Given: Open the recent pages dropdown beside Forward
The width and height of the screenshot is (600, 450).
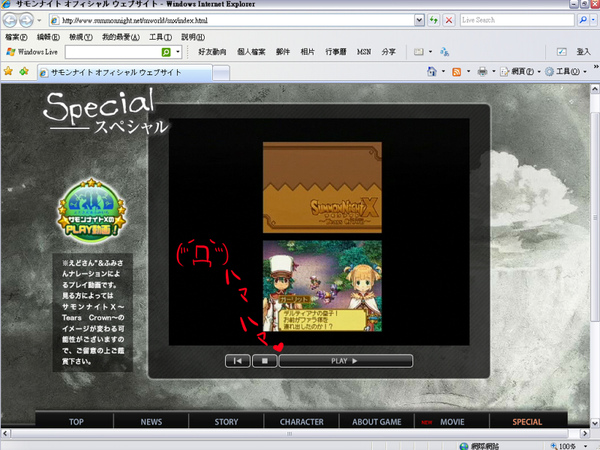Looking at the screenshot, I should pyautogui.click(x=39, y=20).
